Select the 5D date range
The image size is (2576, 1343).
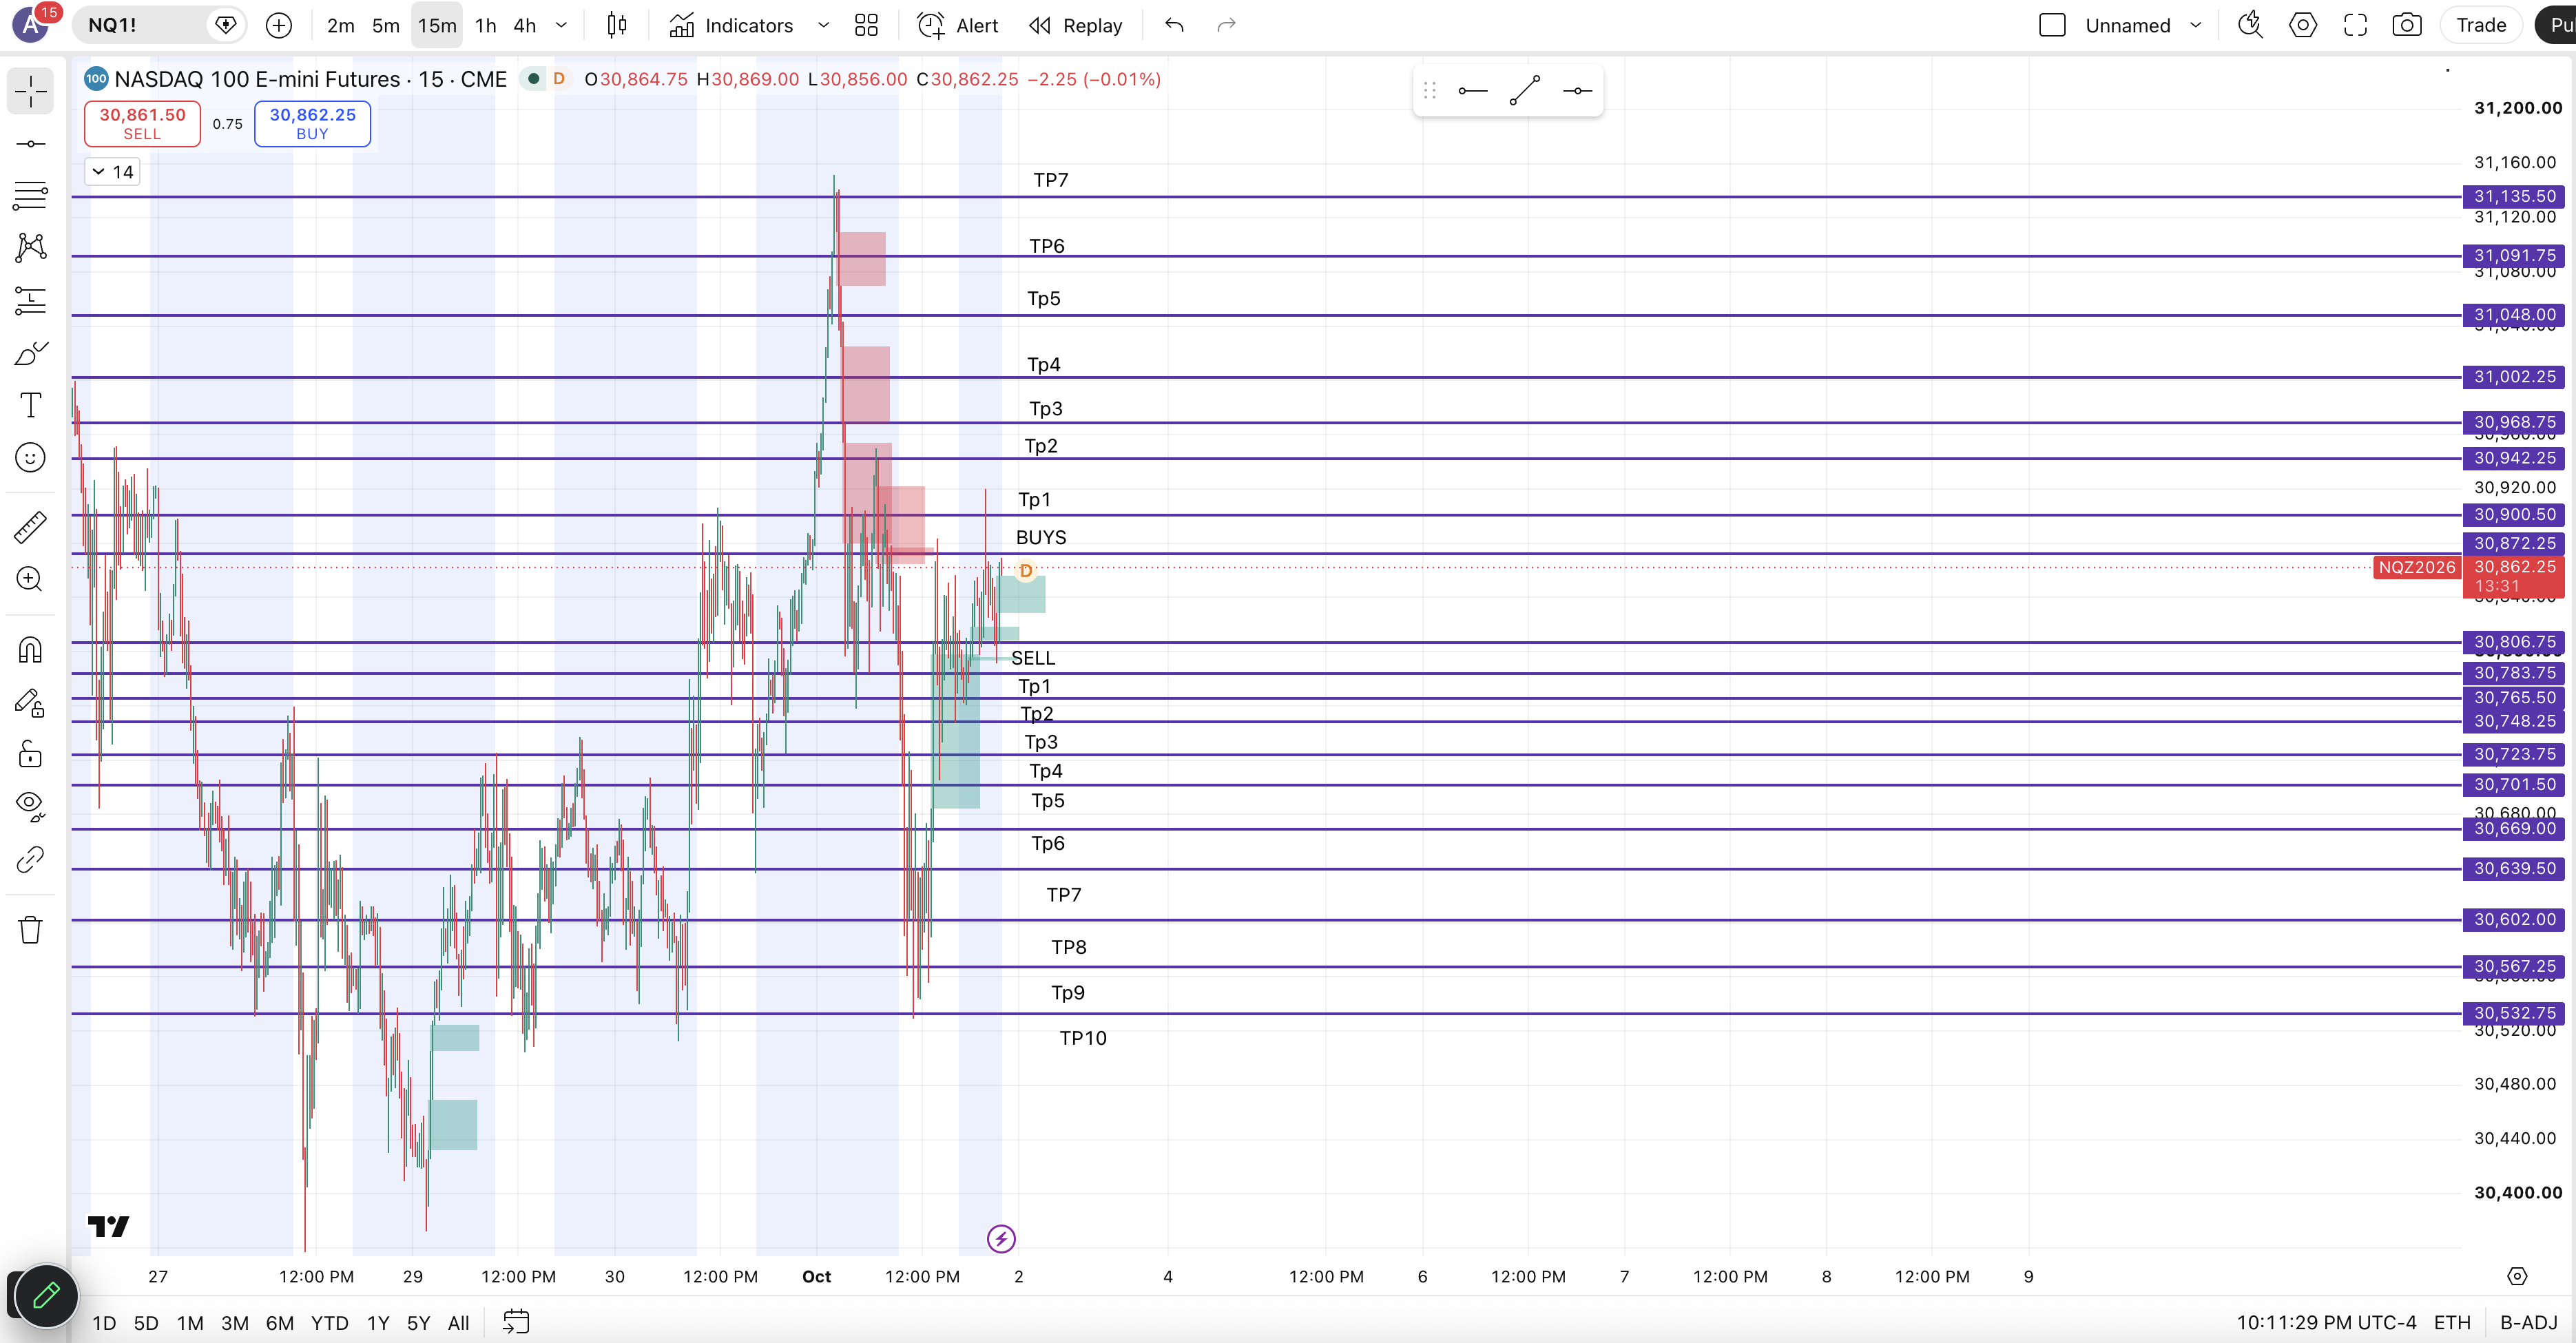146,1323
